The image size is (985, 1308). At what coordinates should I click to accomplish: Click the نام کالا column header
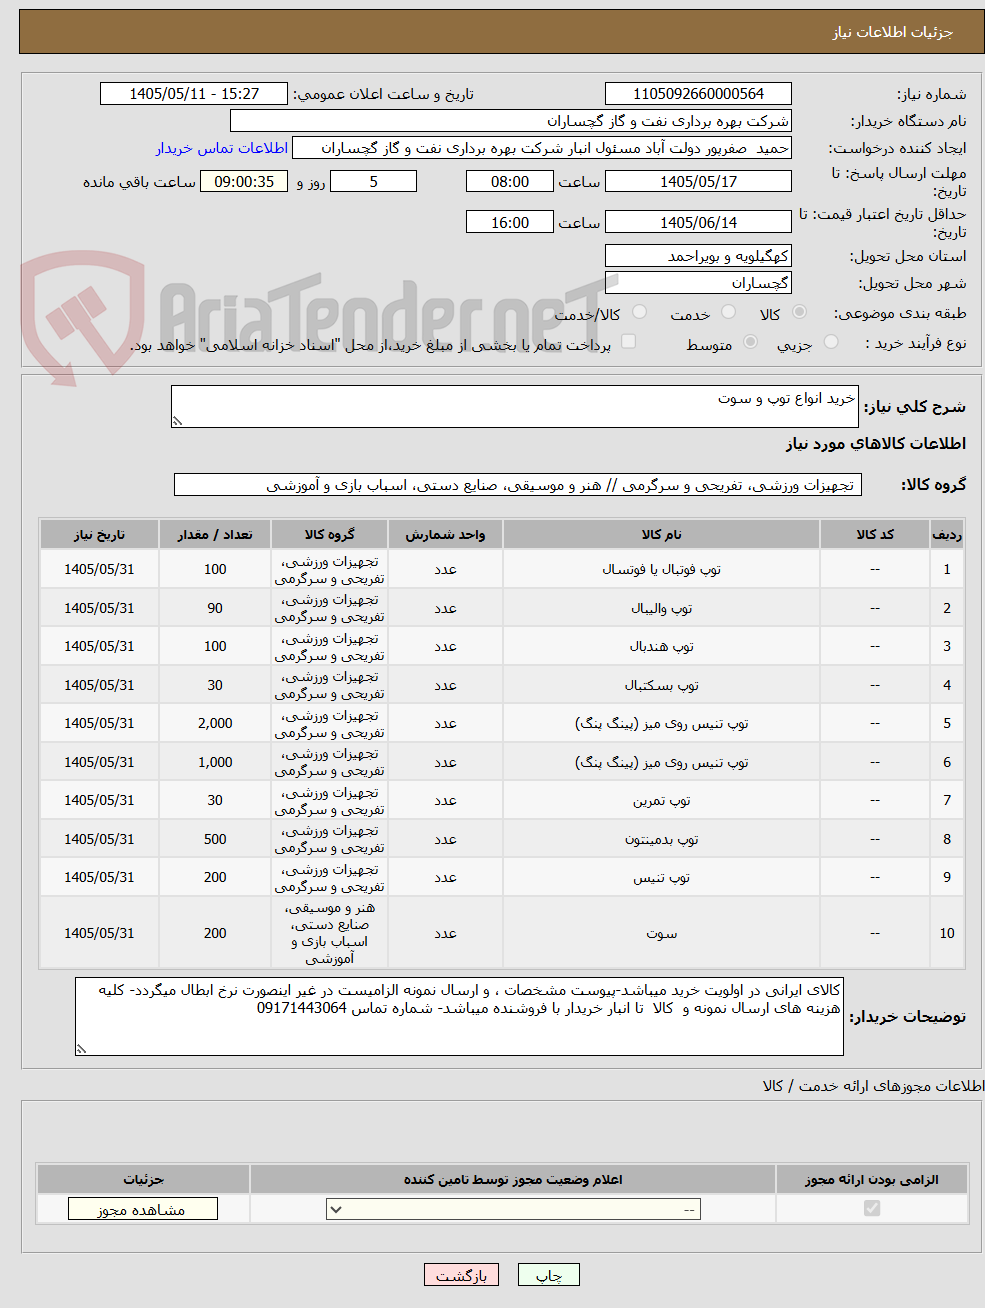click(661, 535)
